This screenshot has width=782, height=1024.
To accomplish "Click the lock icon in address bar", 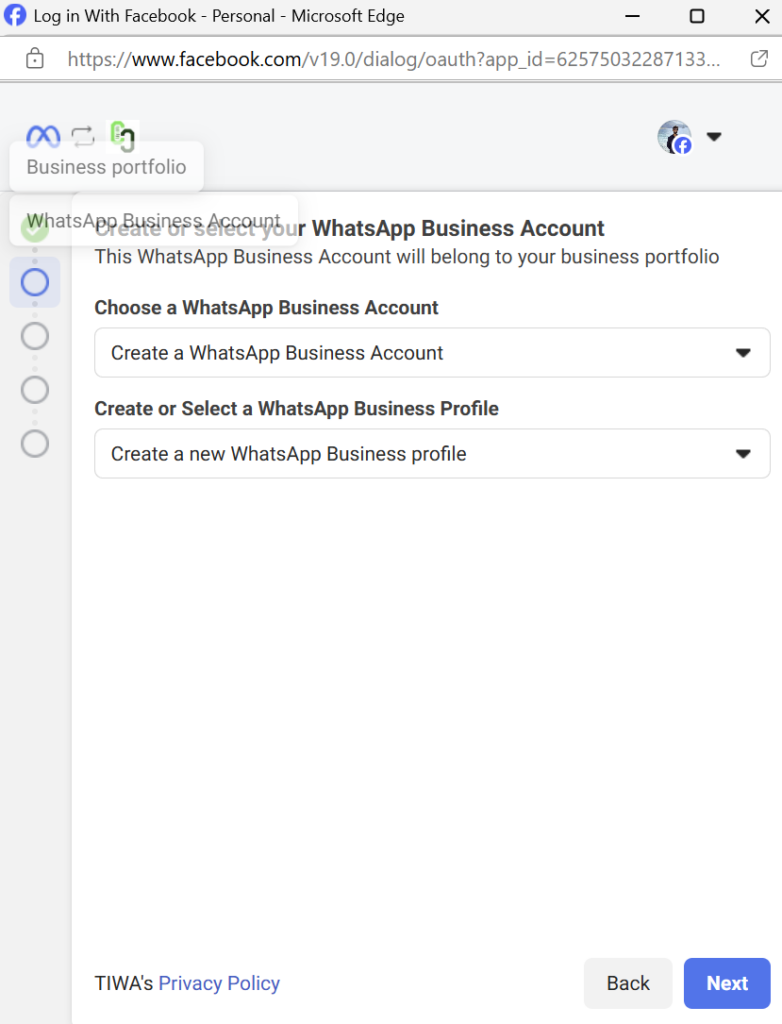I will [35, 59].
